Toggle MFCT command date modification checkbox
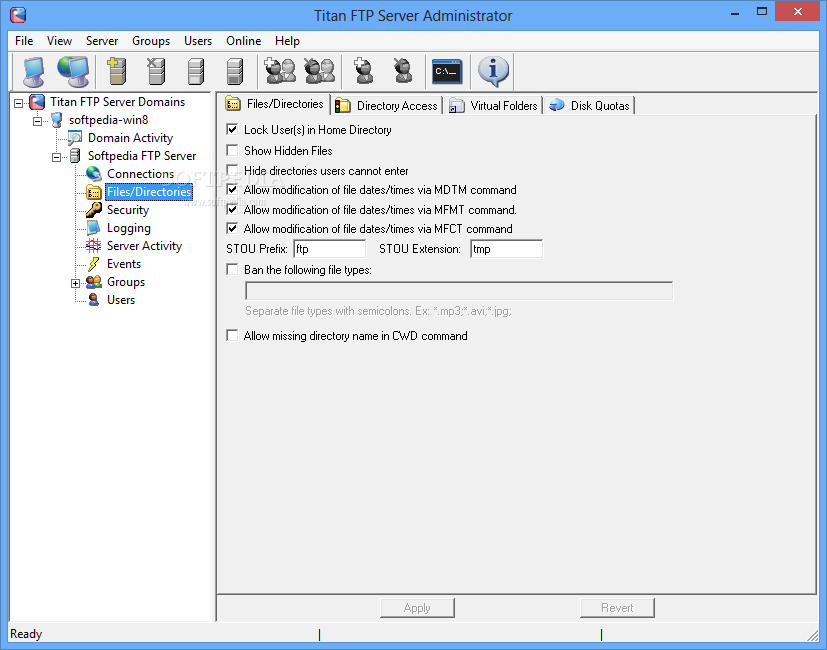This screenshot has width=827, height=650. [x=232, y=228]
